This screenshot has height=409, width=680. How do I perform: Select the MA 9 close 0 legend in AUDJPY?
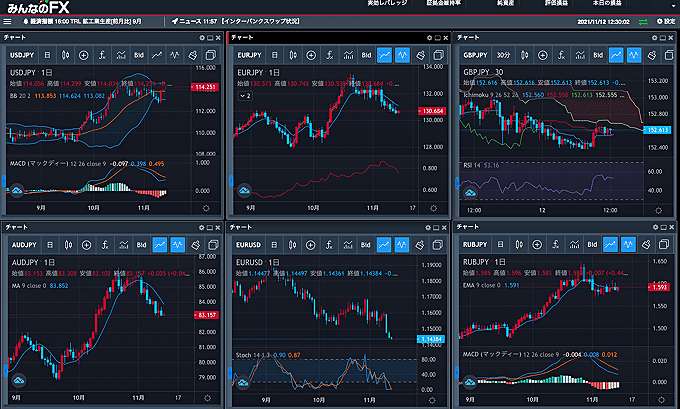[x=29, y=286]
